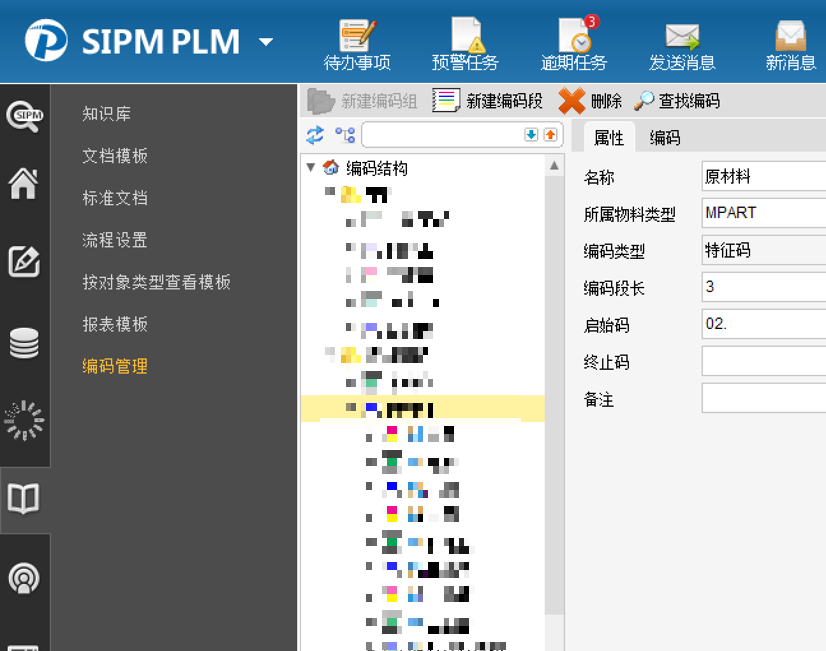This screenshot has height=651, width=826.
Task: Click 新建编码组 toolbar button
Action: coord(362,101)
